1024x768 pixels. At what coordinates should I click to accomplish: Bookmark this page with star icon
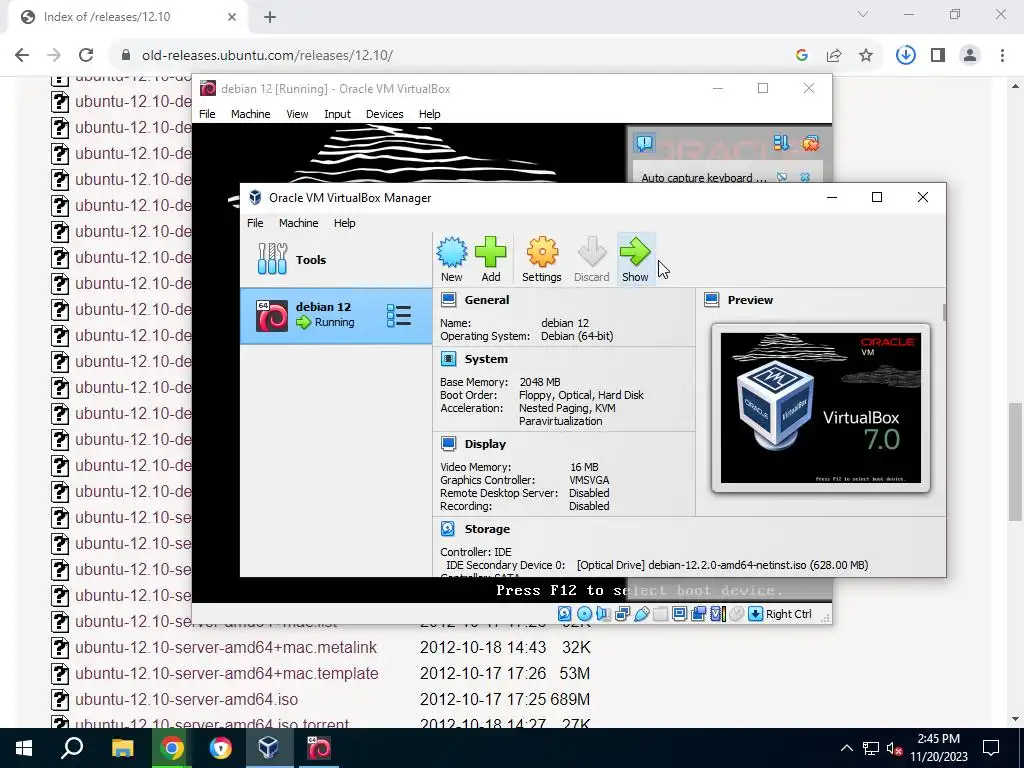click(x=866, y=56)
